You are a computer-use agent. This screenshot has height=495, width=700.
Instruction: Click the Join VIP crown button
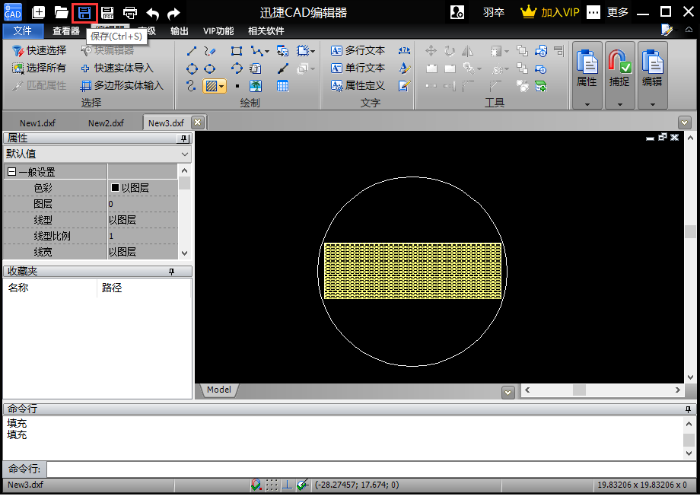pos(550,12)
